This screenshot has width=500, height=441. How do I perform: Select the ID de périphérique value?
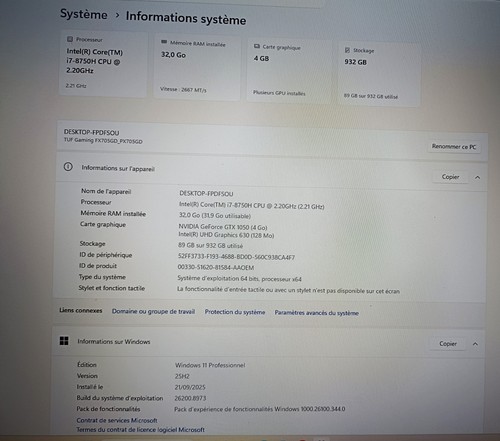pos(236,257)
